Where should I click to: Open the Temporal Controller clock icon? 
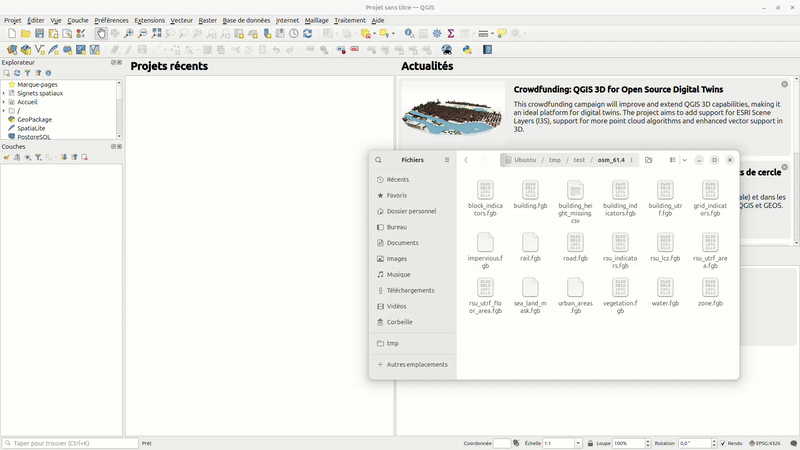pos(294,34)
